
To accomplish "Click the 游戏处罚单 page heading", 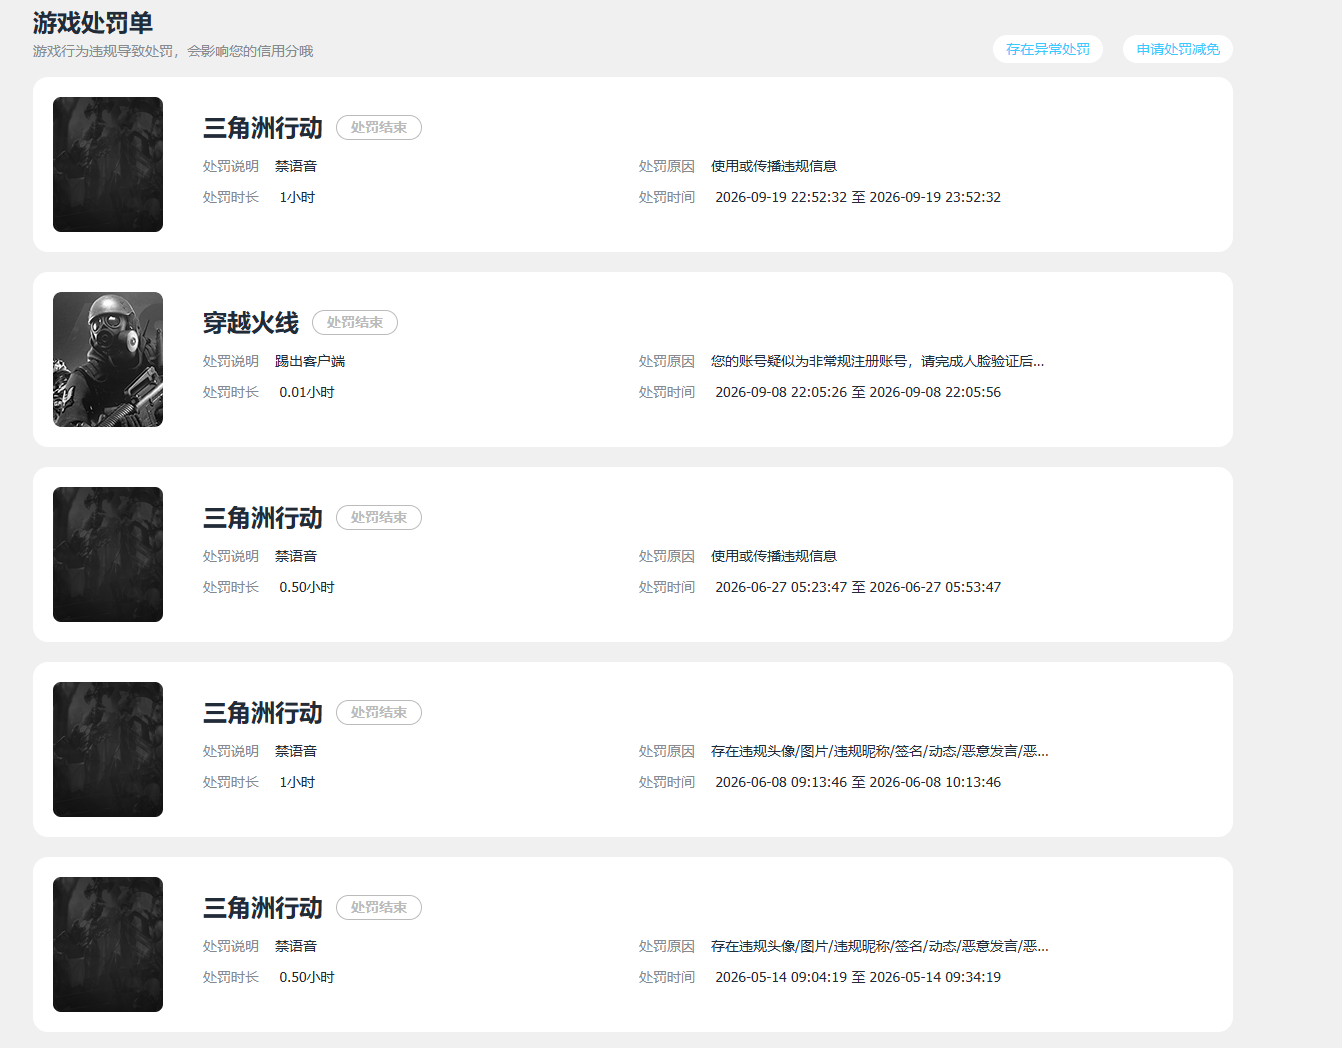I will click(x=93, y=22).
